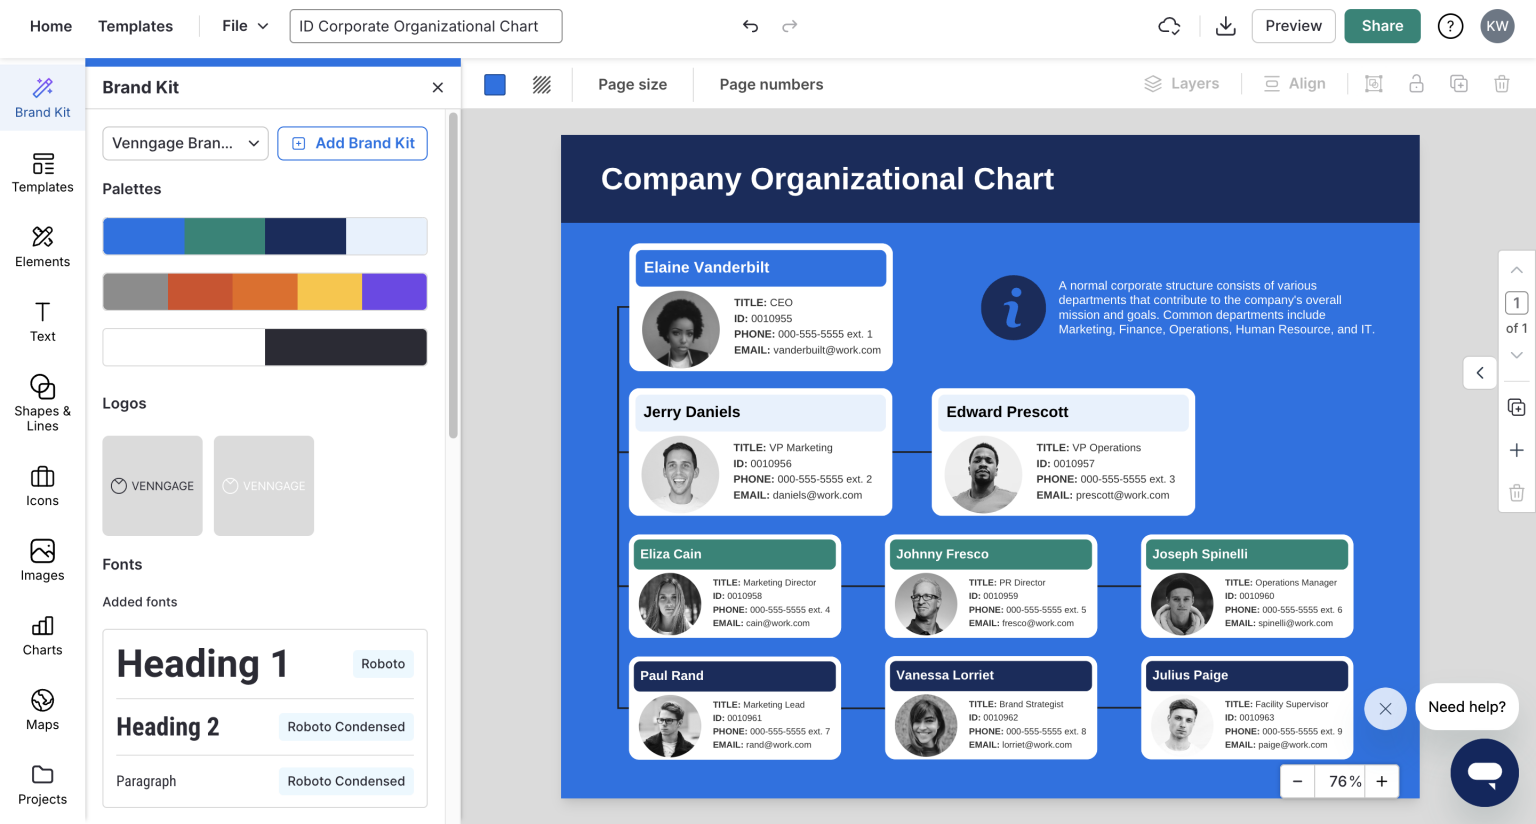Open the Icons panel
Image resolution: width=1536 pixels, height=824 pixels.
42,485
